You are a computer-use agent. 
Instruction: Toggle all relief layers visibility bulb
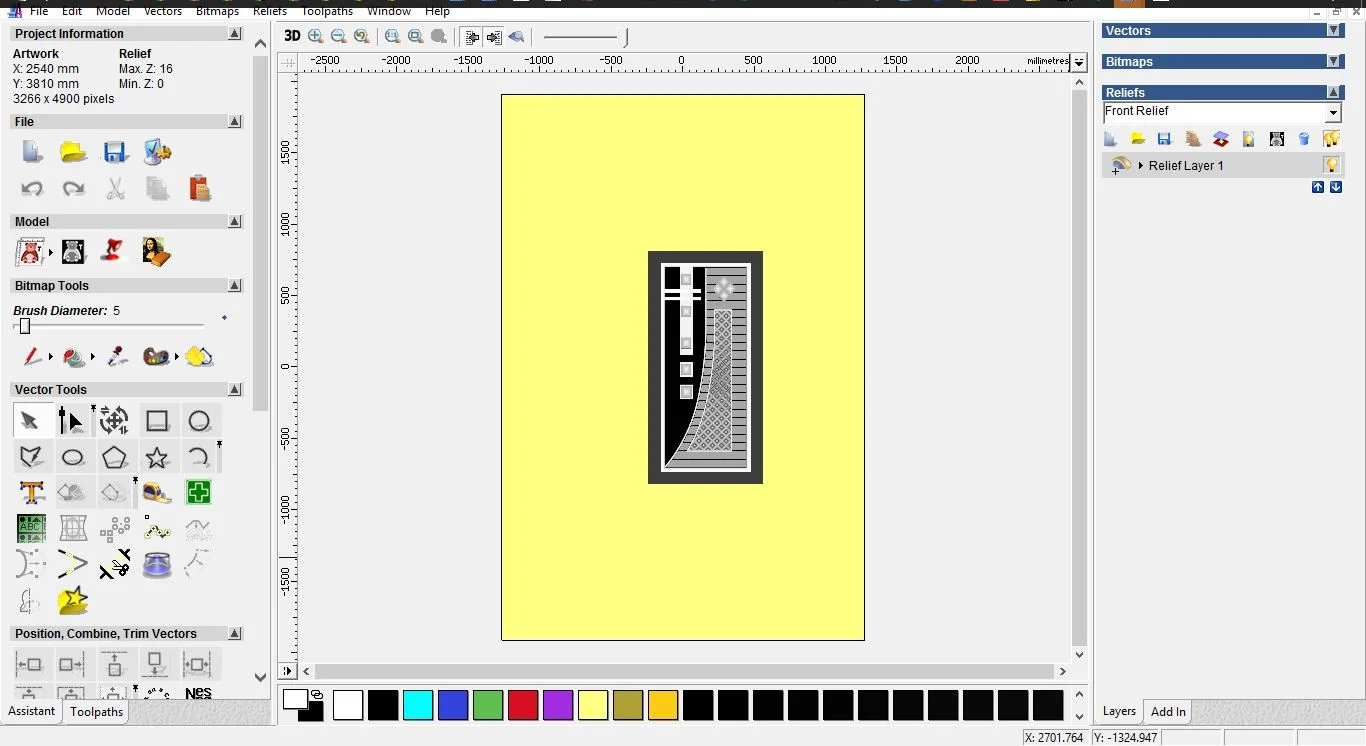pyautogui.click(x=1331, y=139)
